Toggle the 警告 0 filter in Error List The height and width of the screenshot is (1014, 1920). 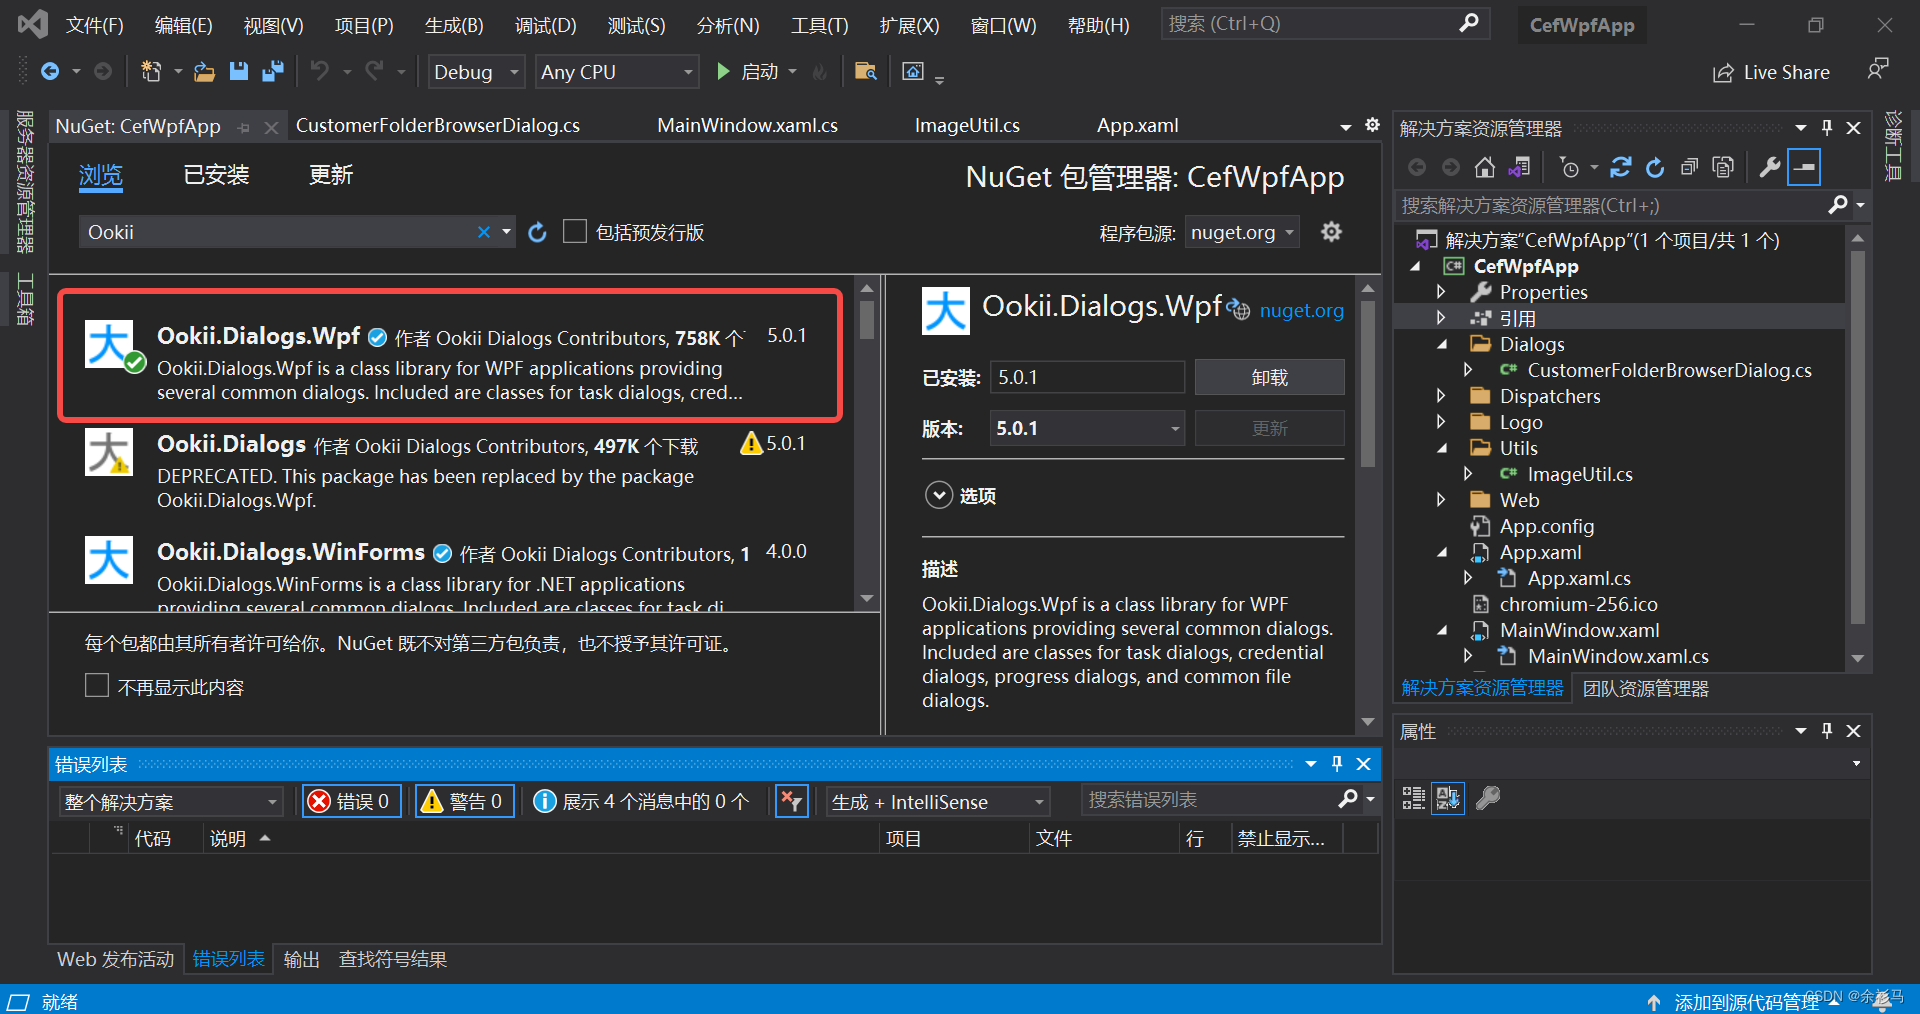click(463, 800)
